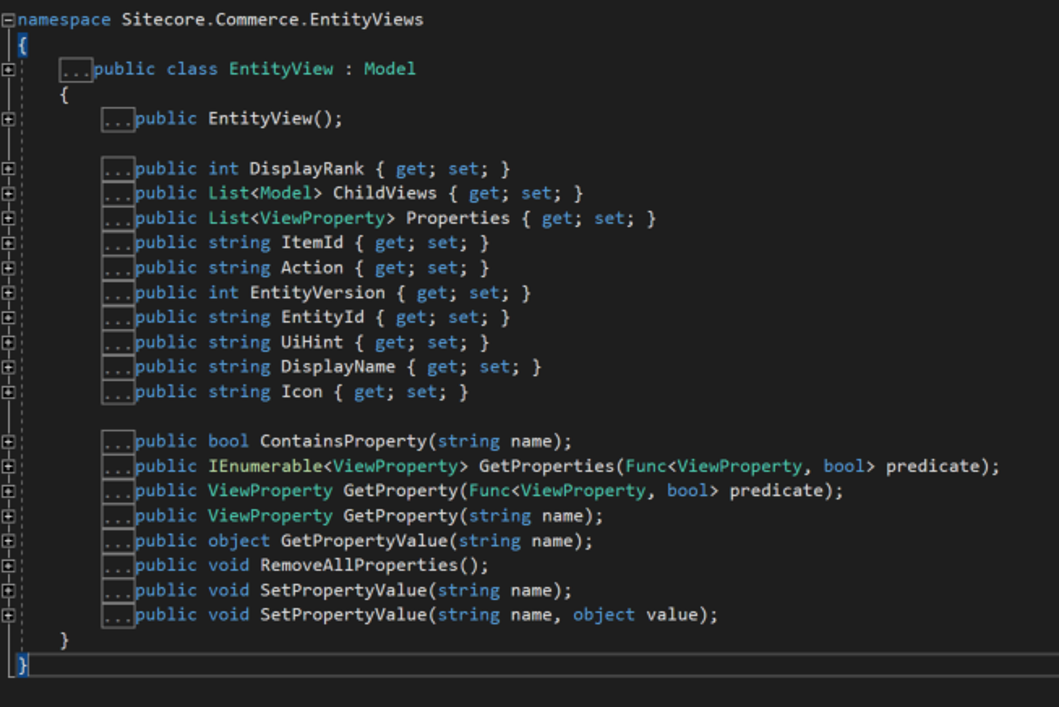This screenshot has width=1059, height=707.
Task: Click the ChildViews property name
Action: pyautogui.click(x=385, y=193)
